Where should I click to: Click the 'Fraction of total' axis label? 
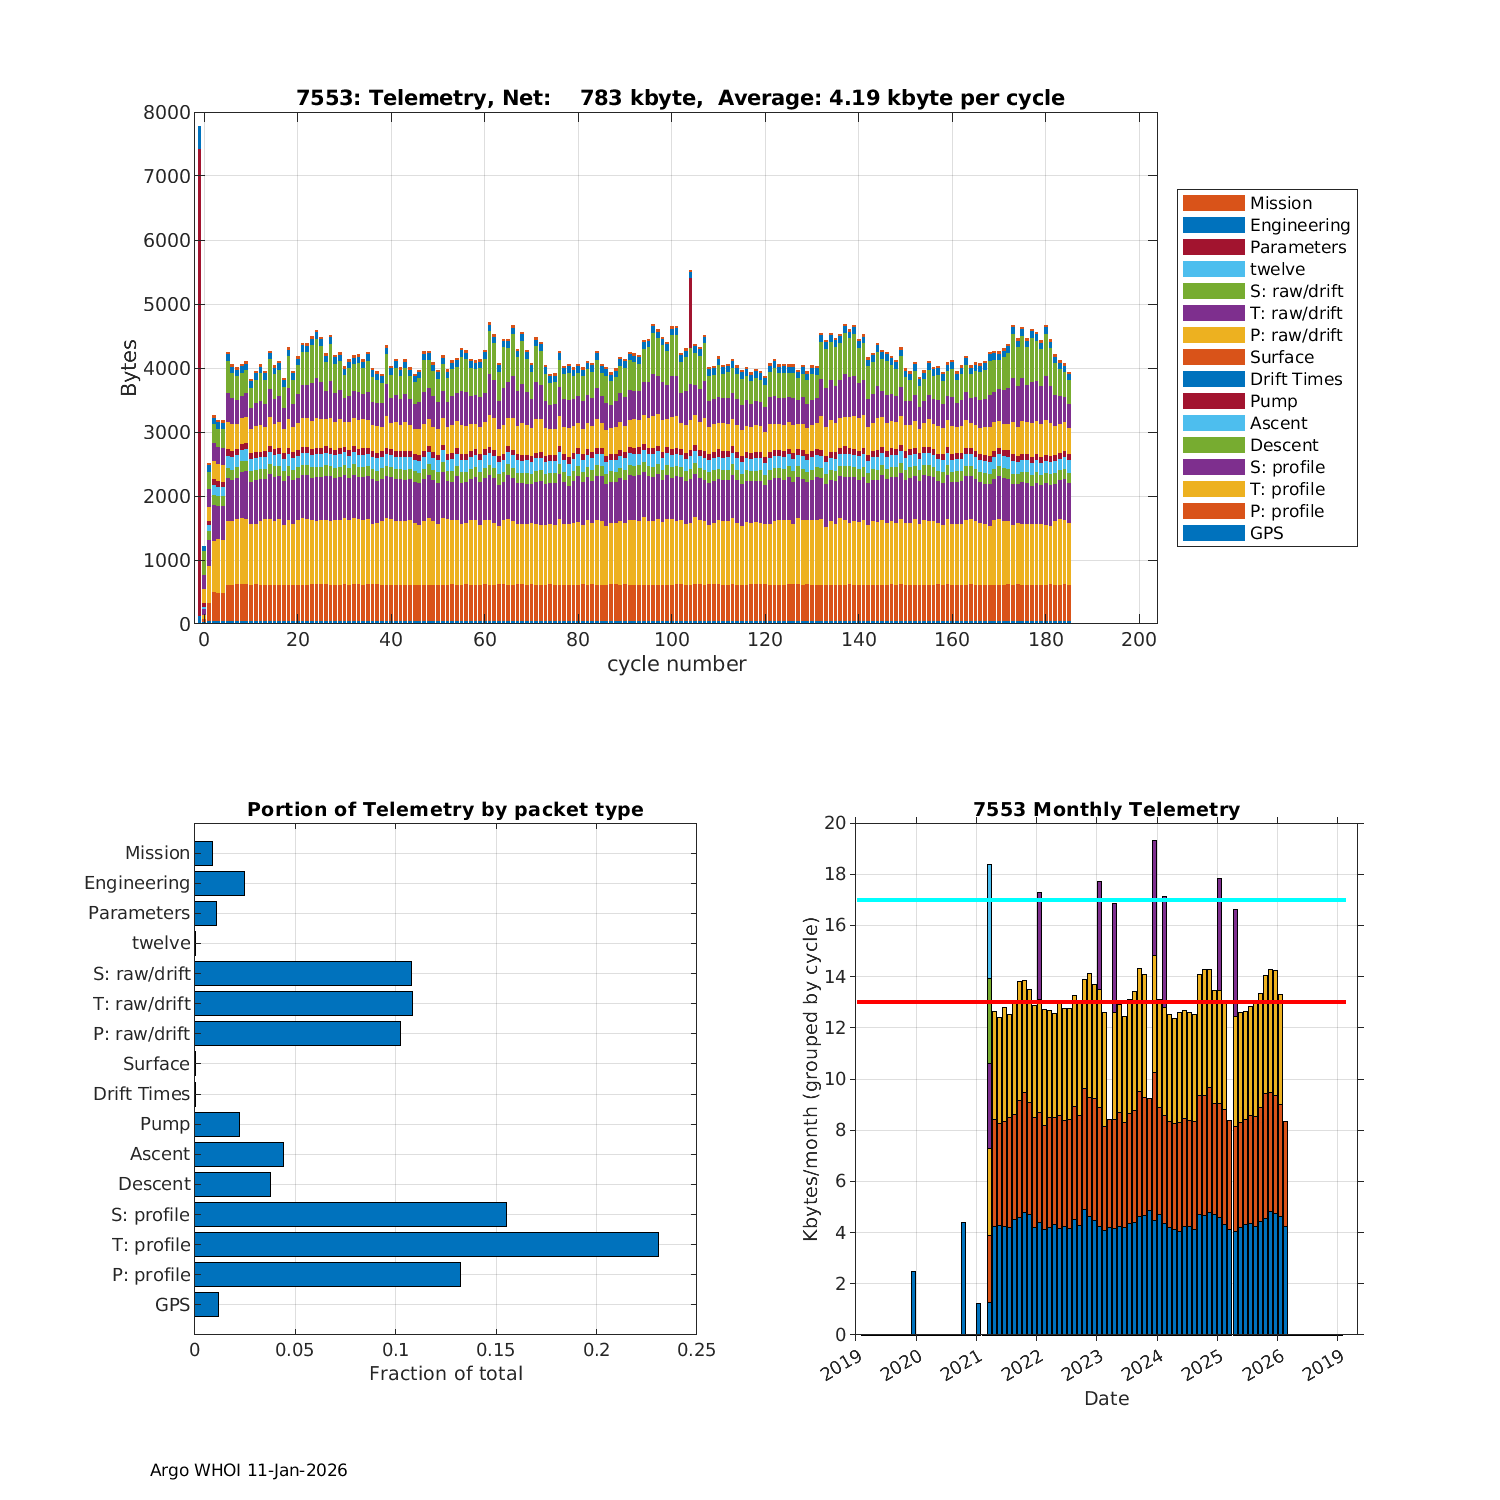coord(445,1373)
